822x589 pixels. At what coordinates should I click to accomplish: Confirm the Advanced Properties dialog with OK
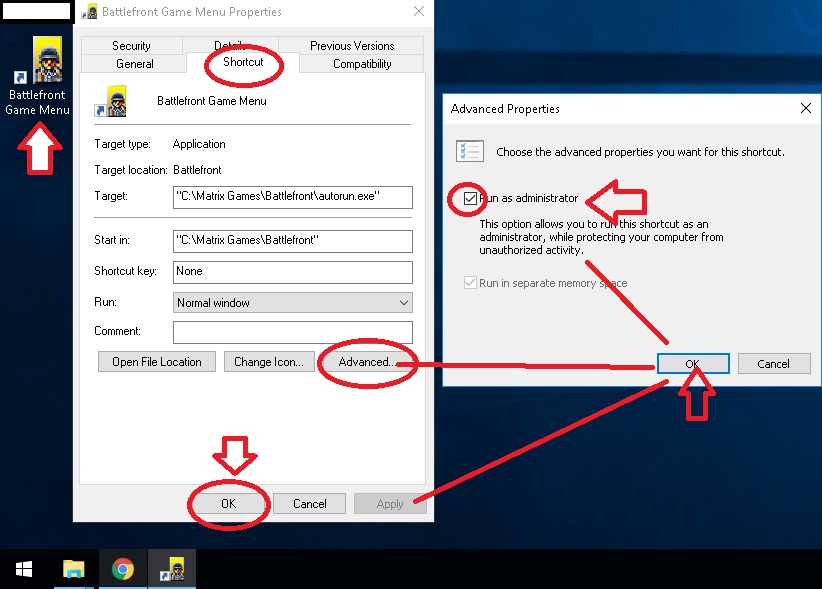[x=693, y=363]
